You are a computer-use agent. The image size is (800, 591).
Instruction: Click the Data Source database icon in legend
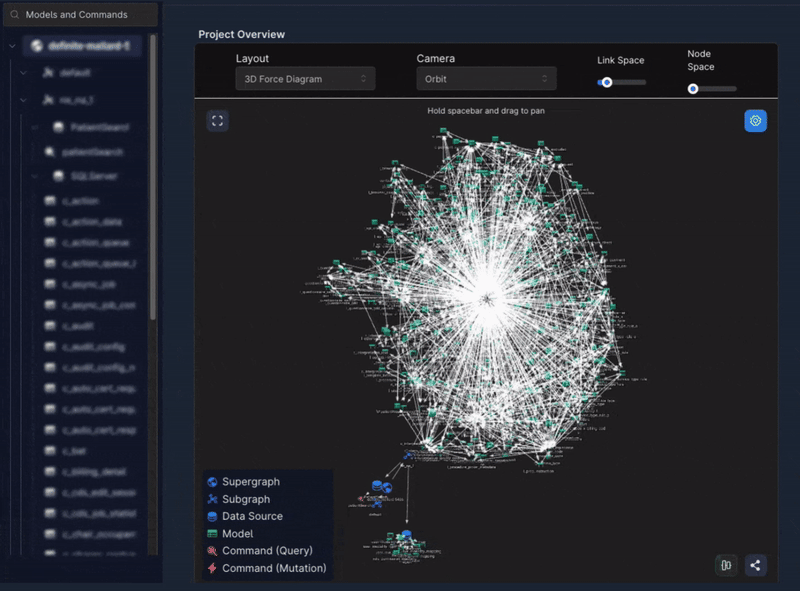click(212, 516)
